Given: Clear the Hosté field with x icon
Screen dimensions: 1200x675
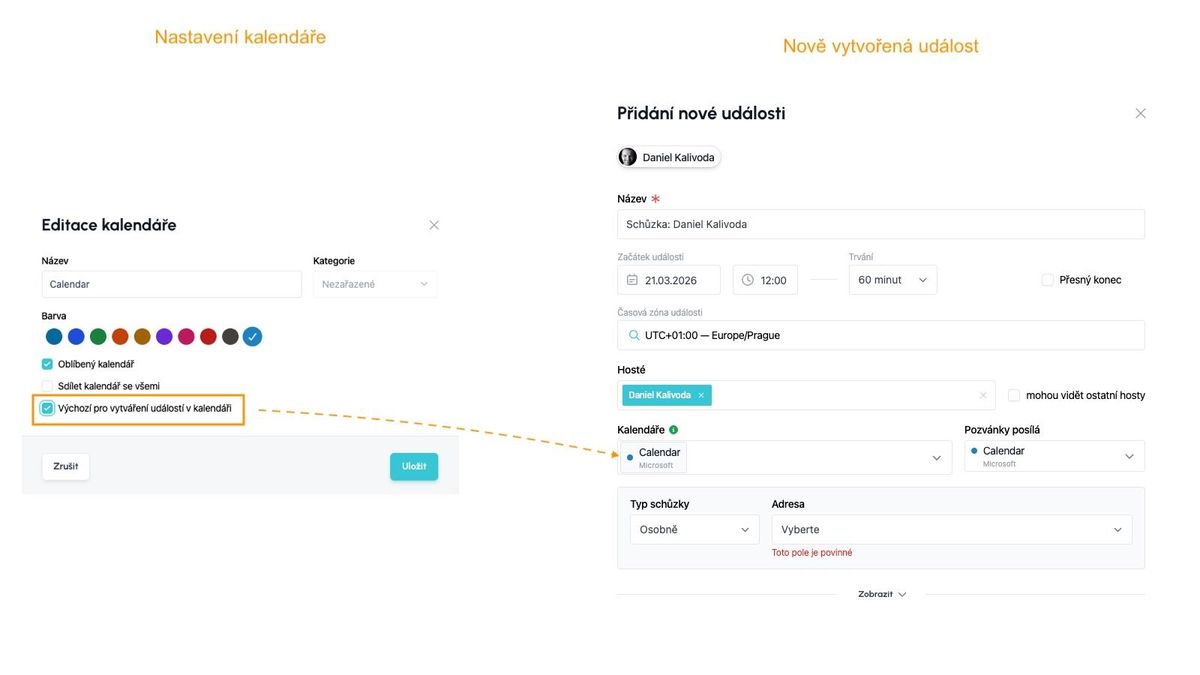Looking at the screenshot, I should 983,396.
